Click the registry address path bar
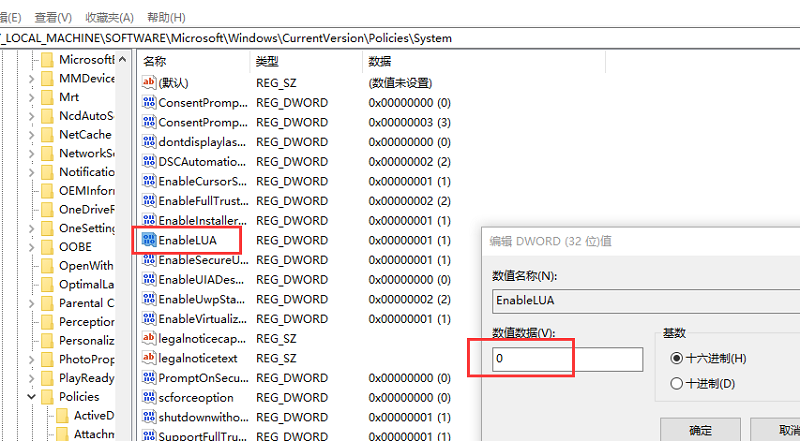The width and height of the screenshot is (800, 441). pyautogui.click(x=400, y=38)
